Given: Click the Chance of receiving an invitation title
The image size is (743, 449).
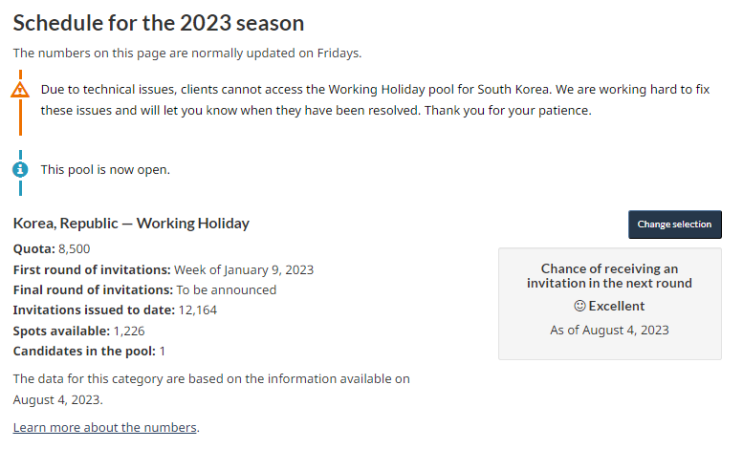Looking at the screenshot, I should (609, 275).
